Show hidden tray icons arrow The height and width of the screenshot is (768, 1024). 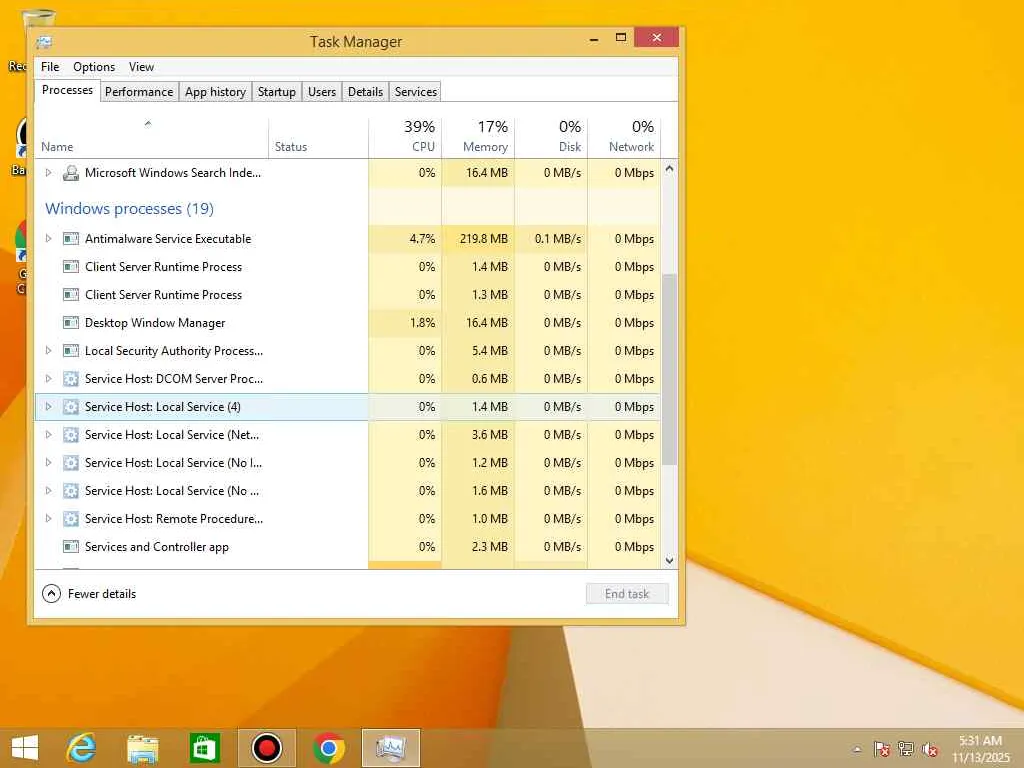[857, 750]
